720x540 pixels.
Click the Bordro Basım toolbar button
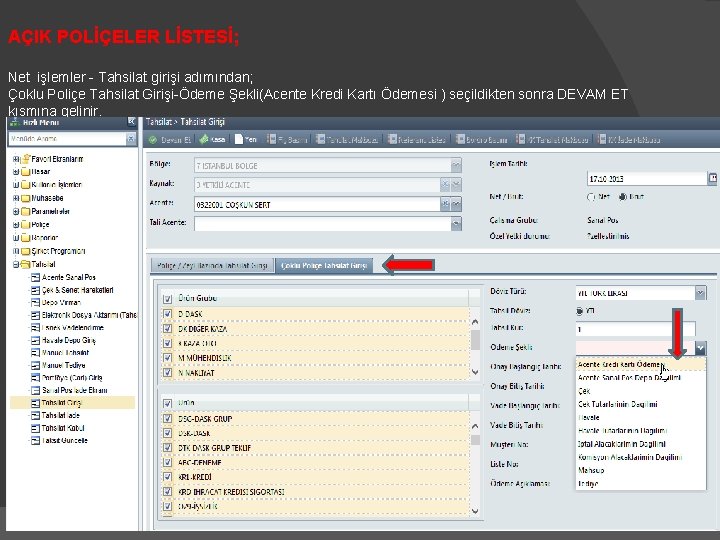481,140
